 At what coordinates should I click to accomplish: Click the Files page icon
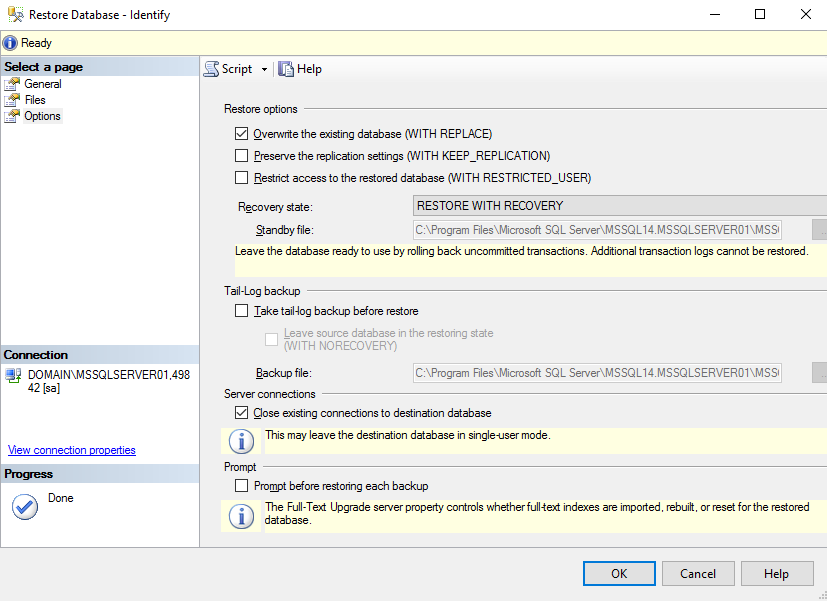(x=12, y=100)
